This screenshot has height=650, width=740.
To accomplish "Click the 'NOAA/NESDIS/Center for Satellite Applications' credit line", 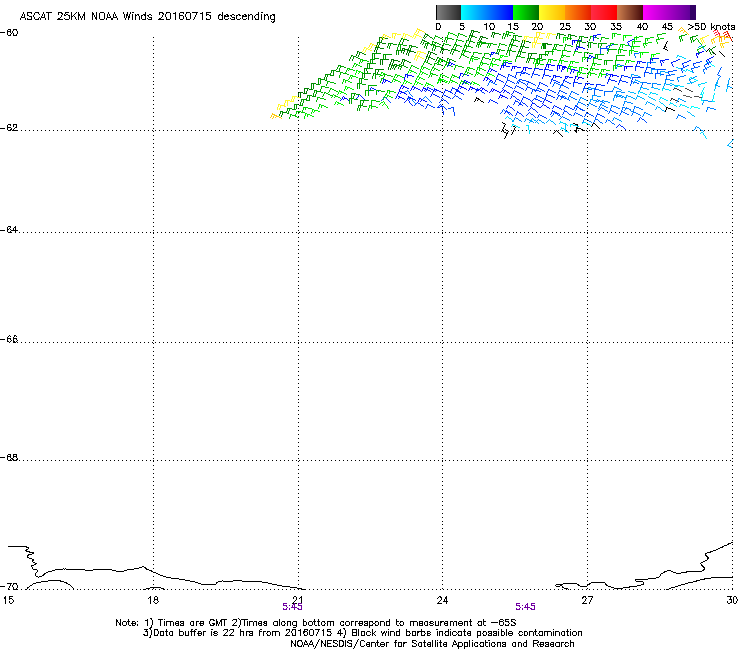I will point(432,644).
